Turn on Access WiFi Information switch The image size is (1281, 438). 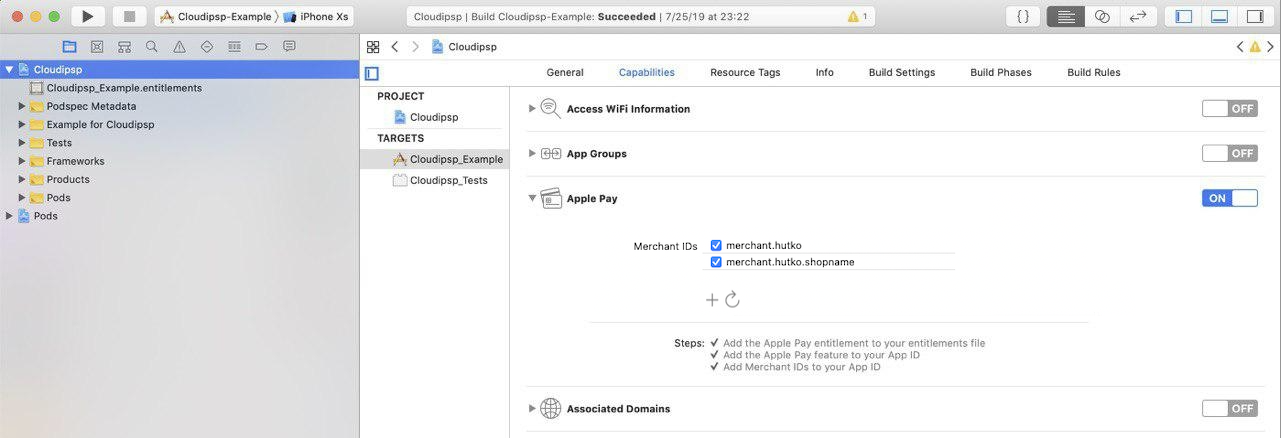pos(1230,109)
